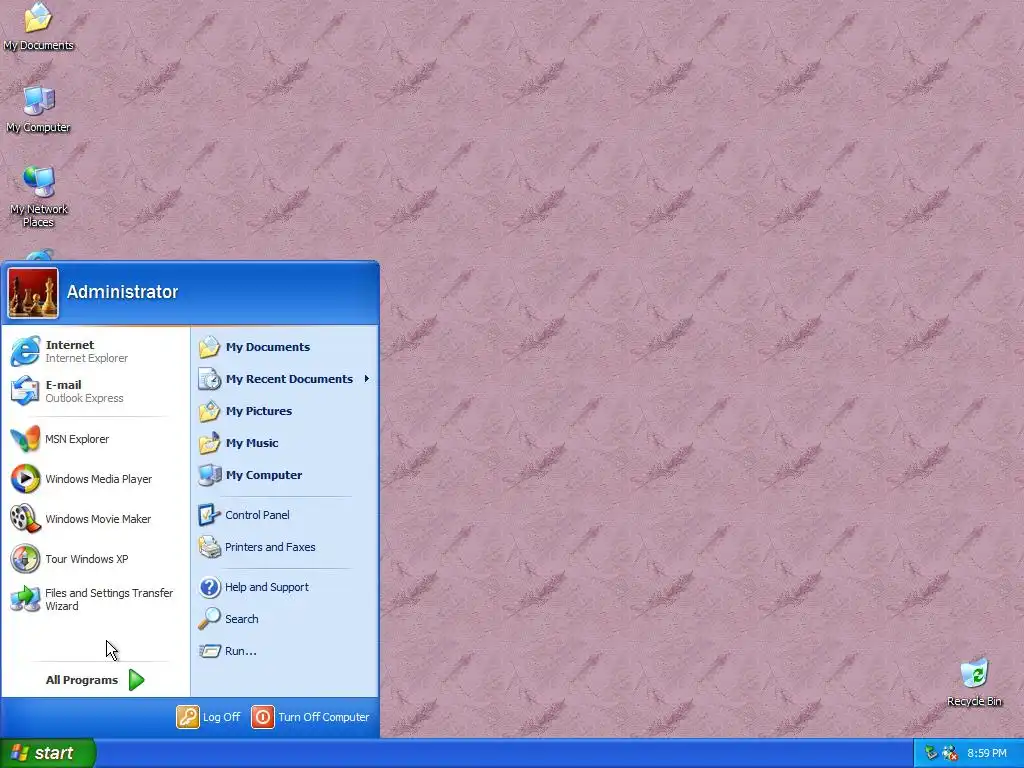Click Turn Off Computer button
The height and width of the screenshot is (768, 1024).
click(310, 717)
